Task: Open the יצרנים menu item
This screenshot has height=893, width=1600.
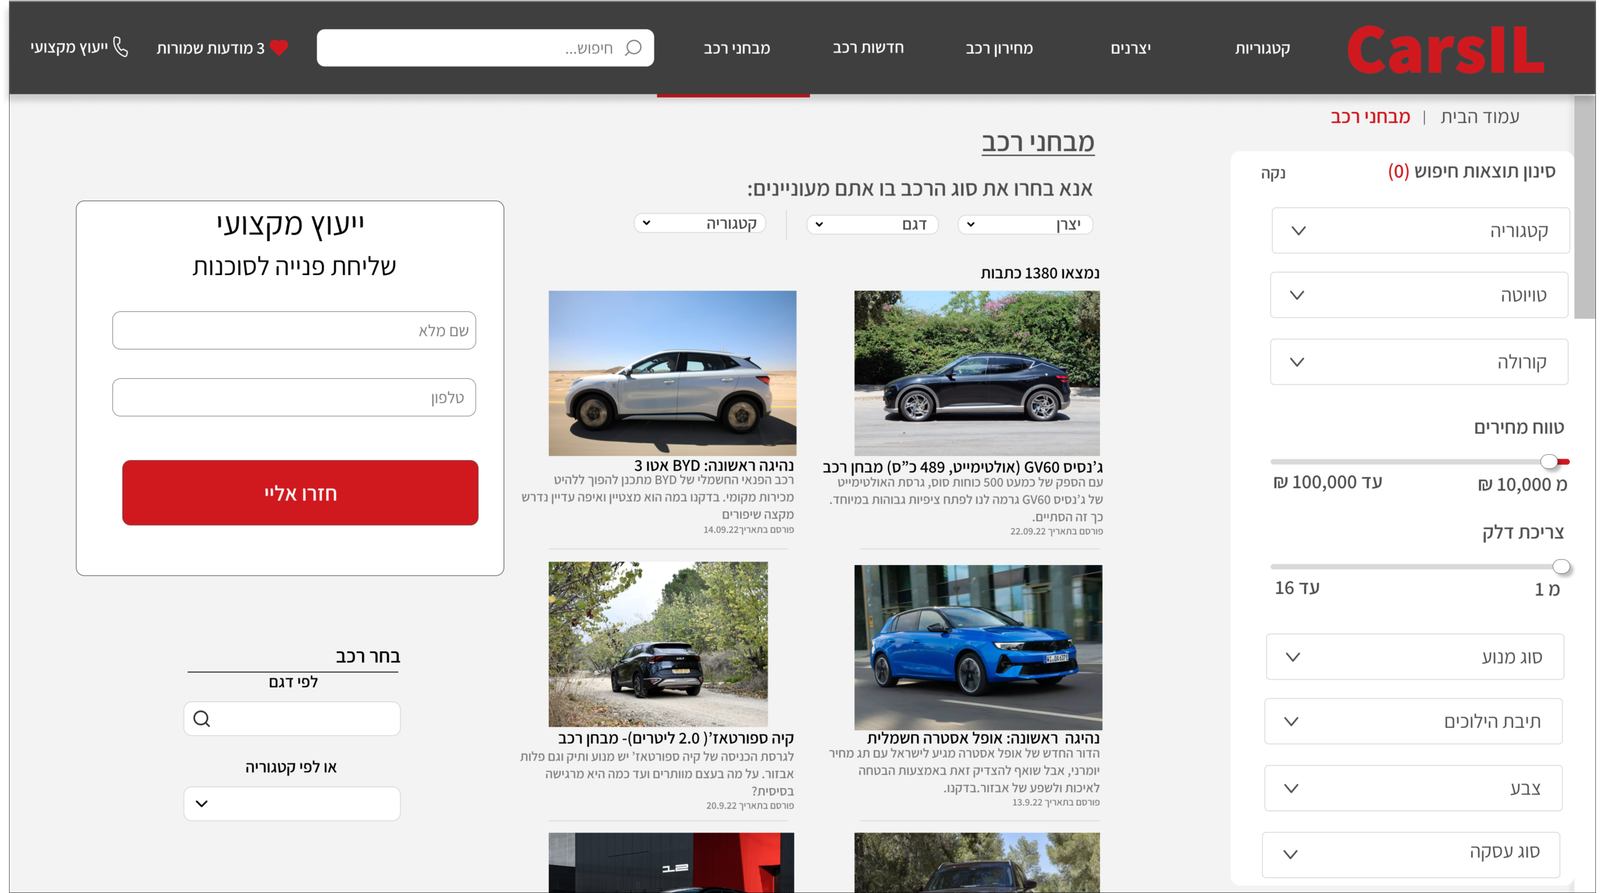Action: (x=1131, y=48)
